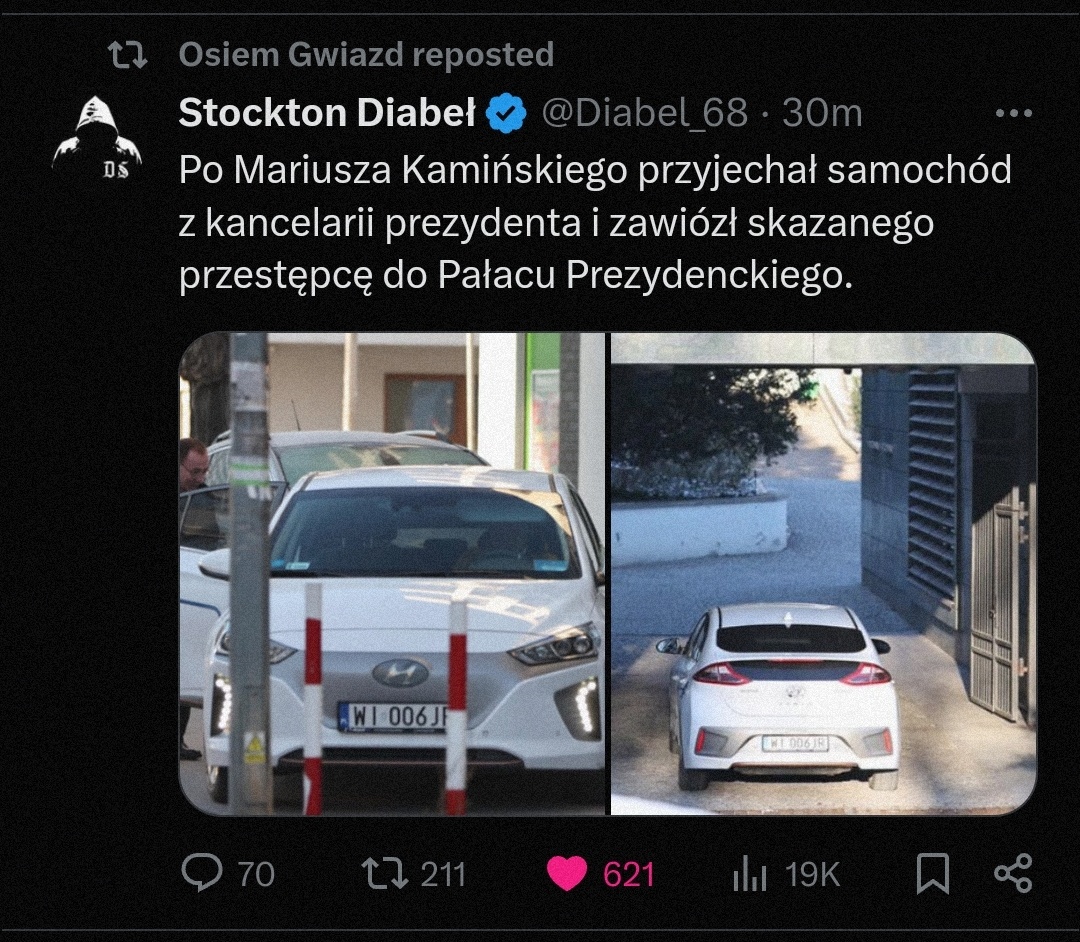Open the three-dot more options menu
1080x942 pixels.
coord(1014,113)
